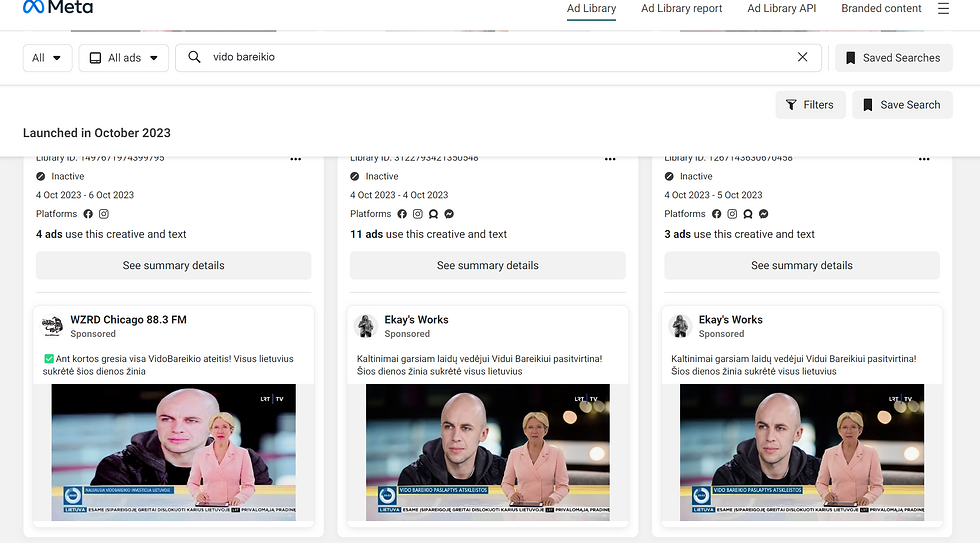The image size is (980, 543).
Task: Click Ekay's Works avatar in right card
Action: (x=680, y=326)
